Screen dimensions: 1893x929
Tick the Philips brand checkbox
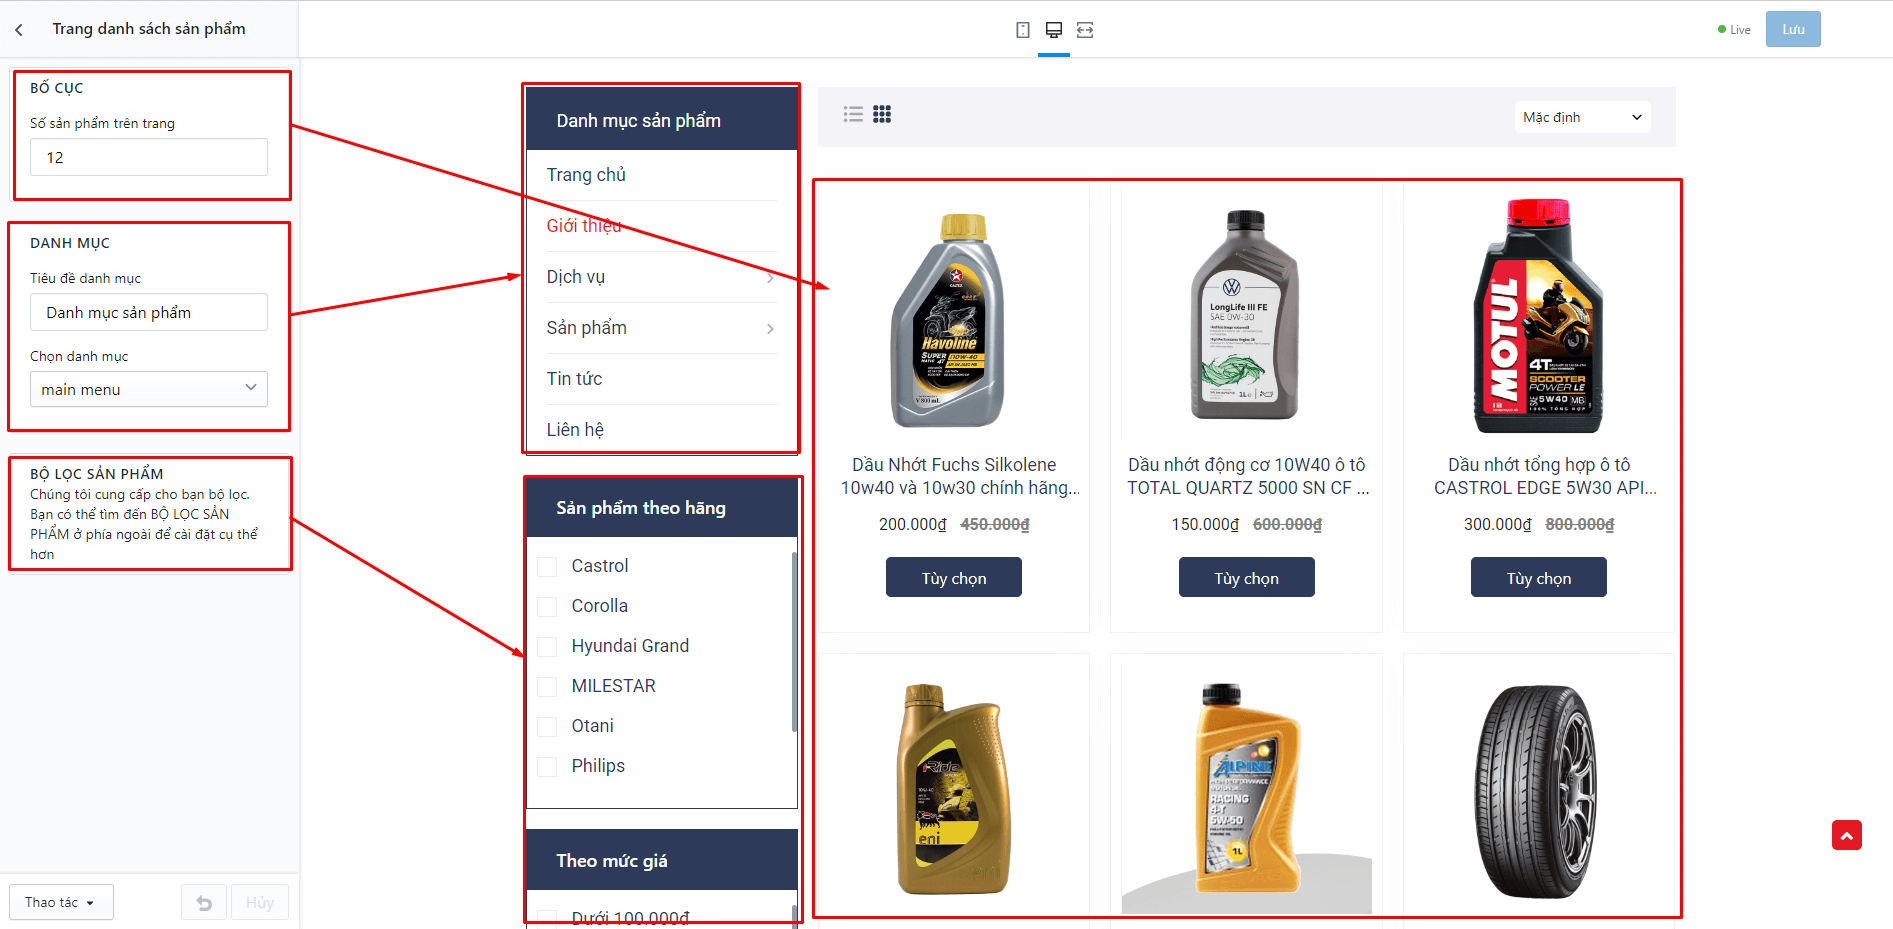[x=547, y=767]
